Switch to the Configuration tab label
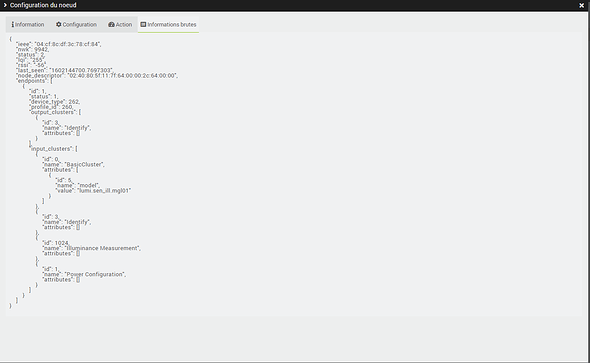The width and height of the screenshot is (590, 363). click(x=79, y=24)
